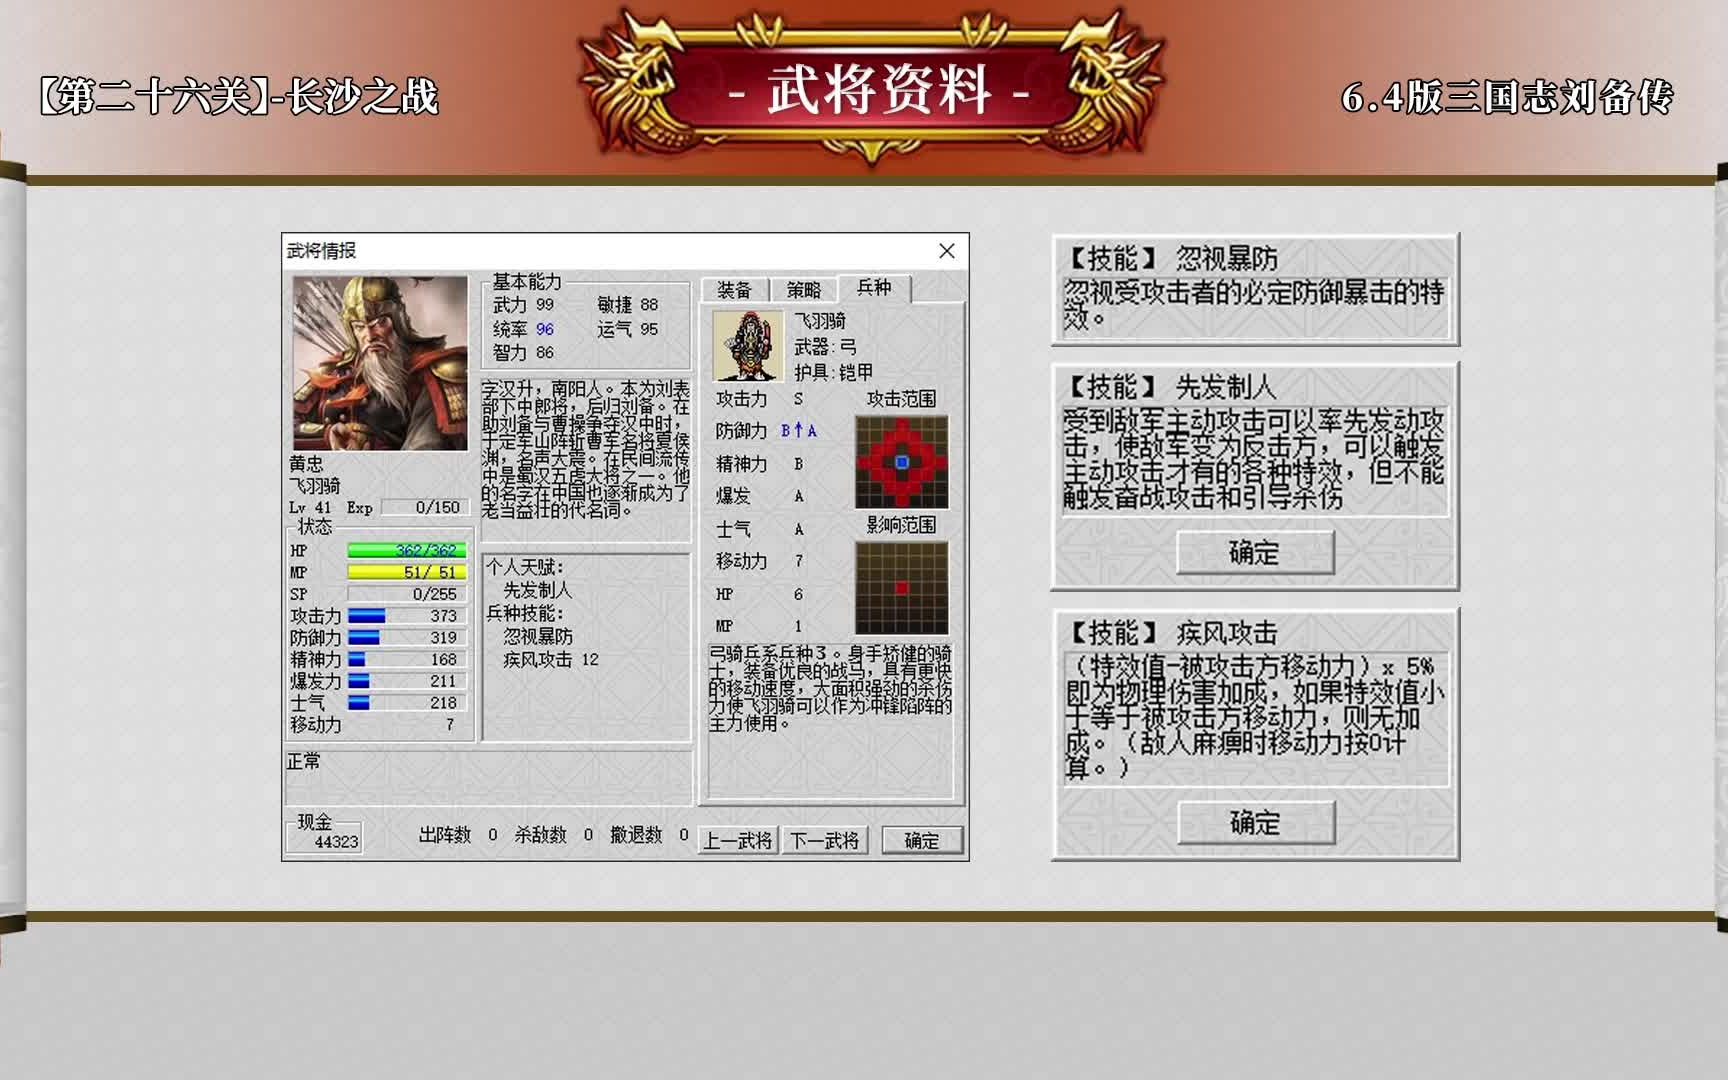Click the 武力 99 stat
This screenshot has height=1080, width=1728.
(x=523, y=305)
